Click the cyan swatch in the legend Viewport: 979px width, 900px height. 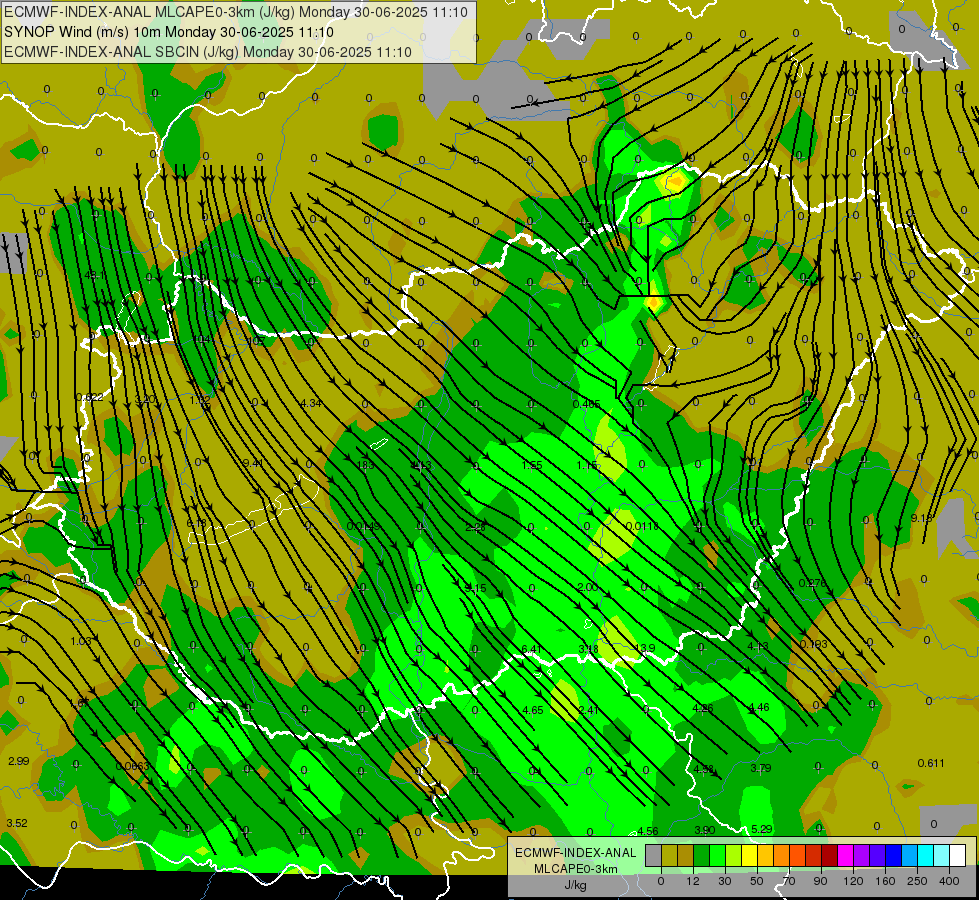925,855
